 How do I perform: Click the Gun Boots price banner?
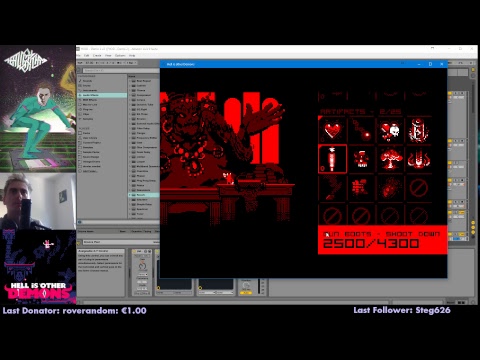pyautogui.click(x=382, y=240)
